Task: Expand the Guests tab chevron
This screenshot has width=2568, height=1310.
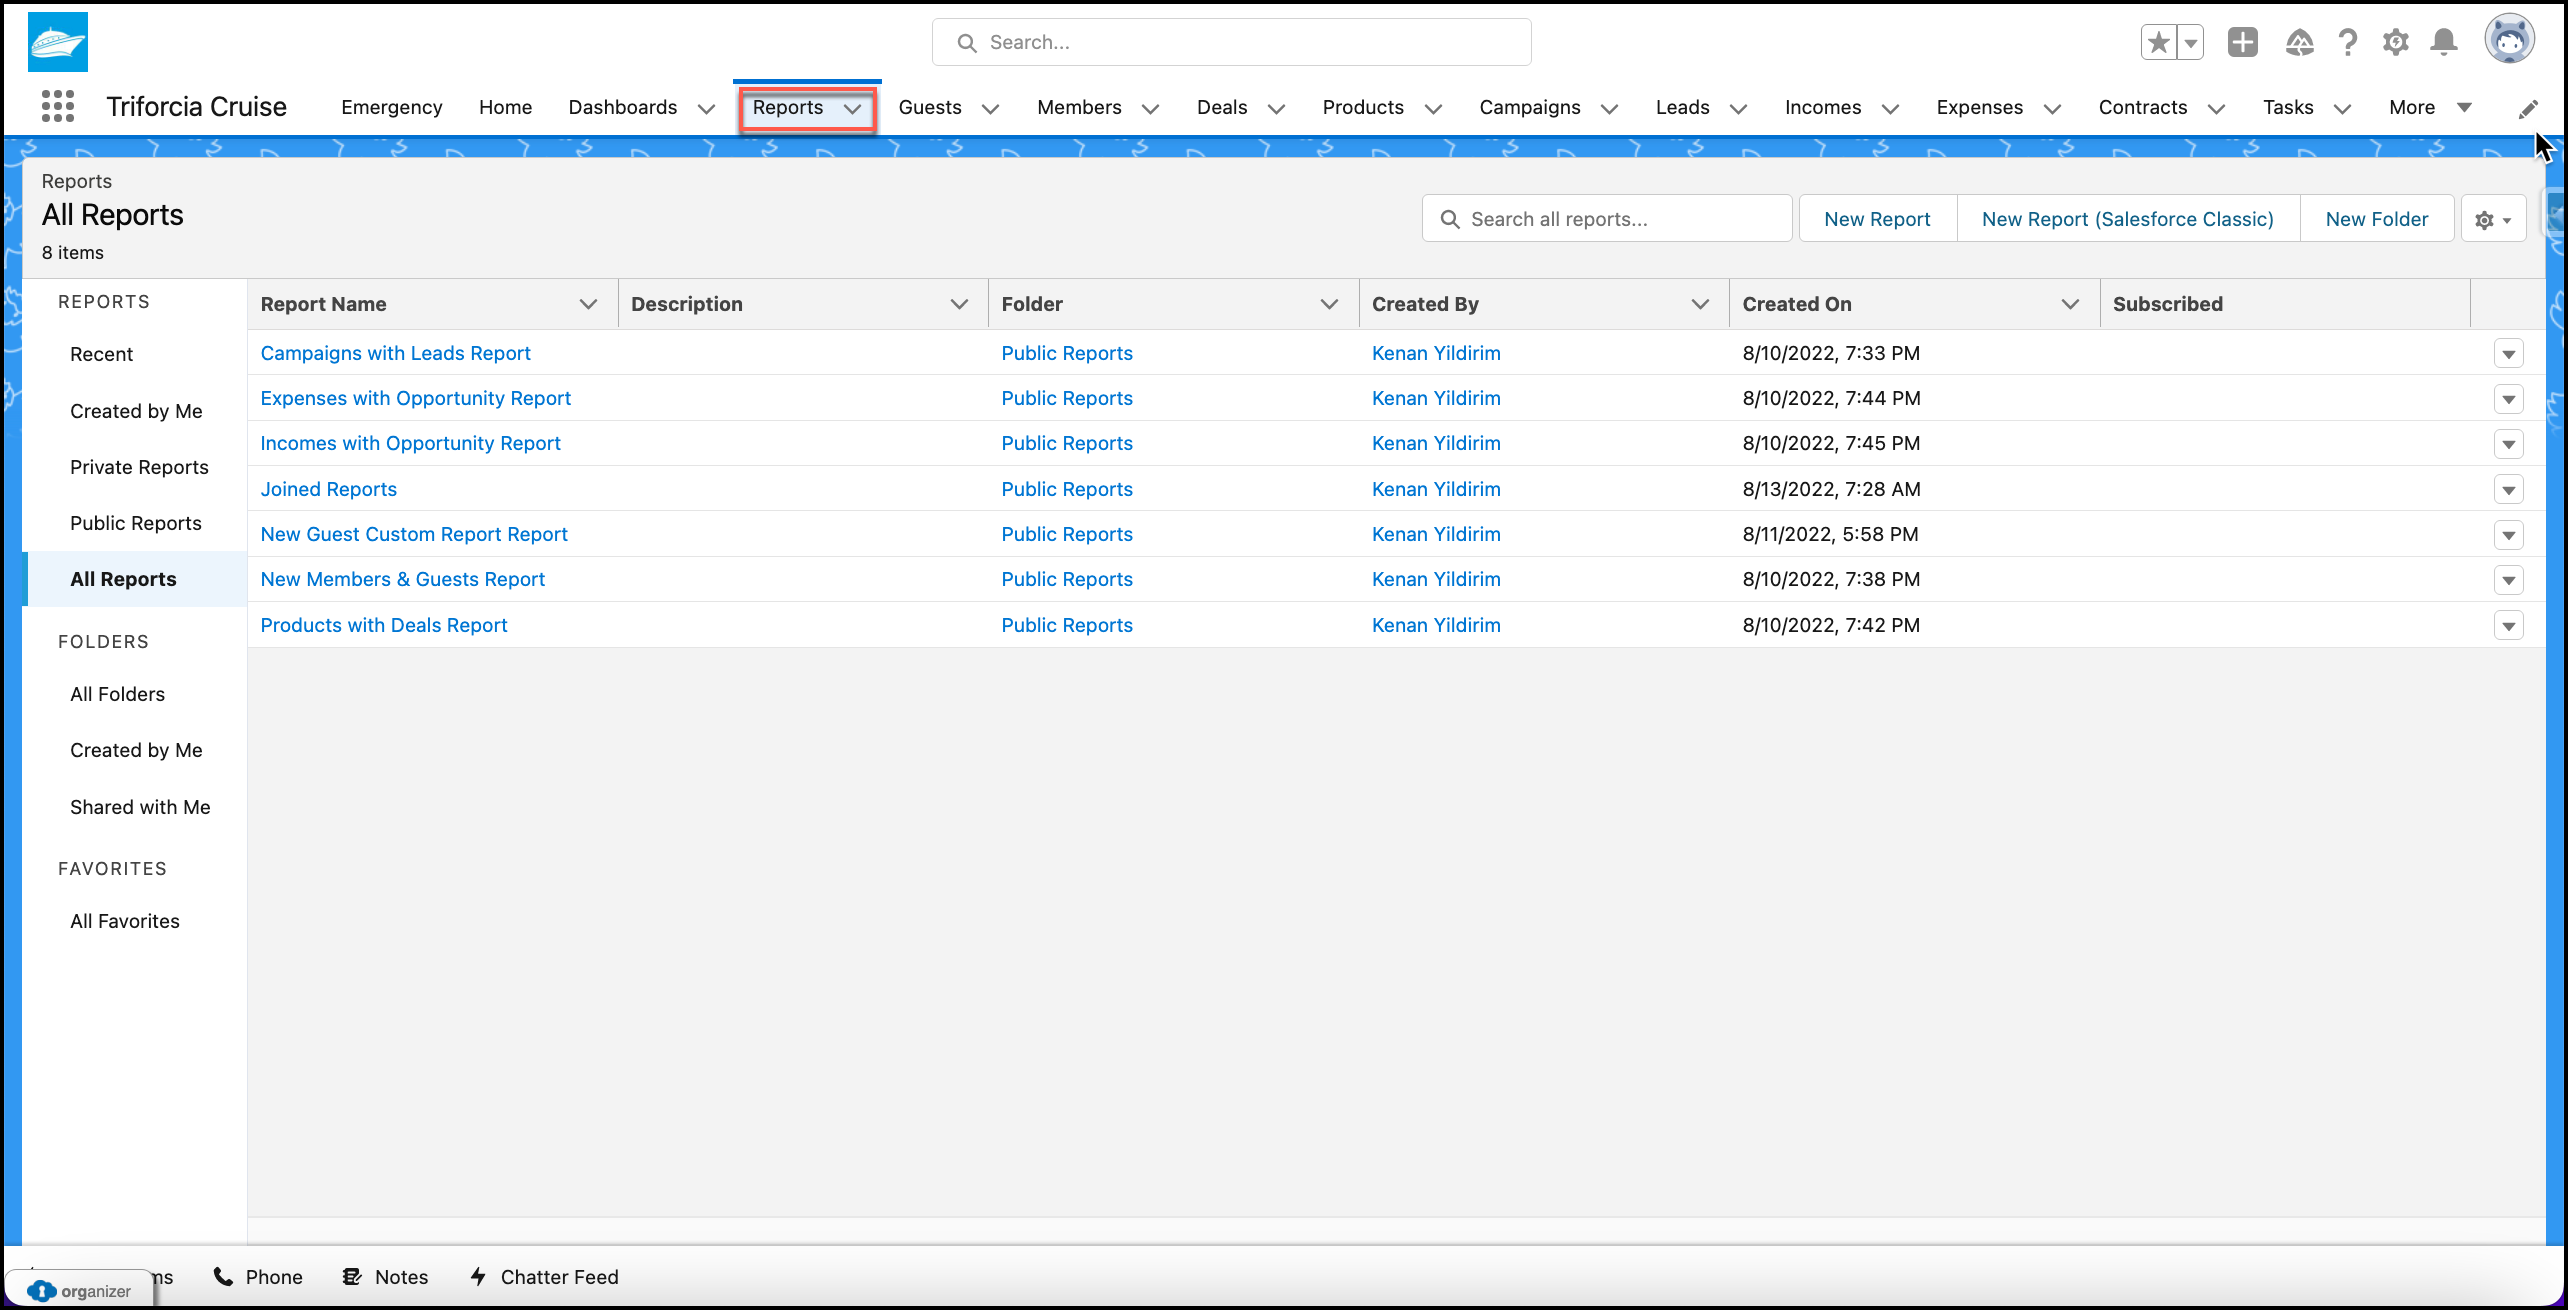Action: pyautogui.click(x=990, y=108)
